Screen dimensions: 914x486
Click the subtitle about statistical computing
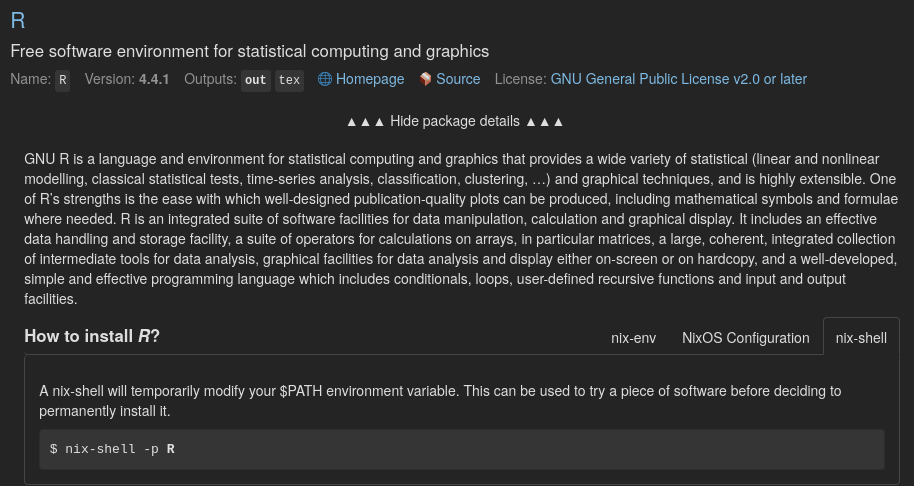(250, 51)
